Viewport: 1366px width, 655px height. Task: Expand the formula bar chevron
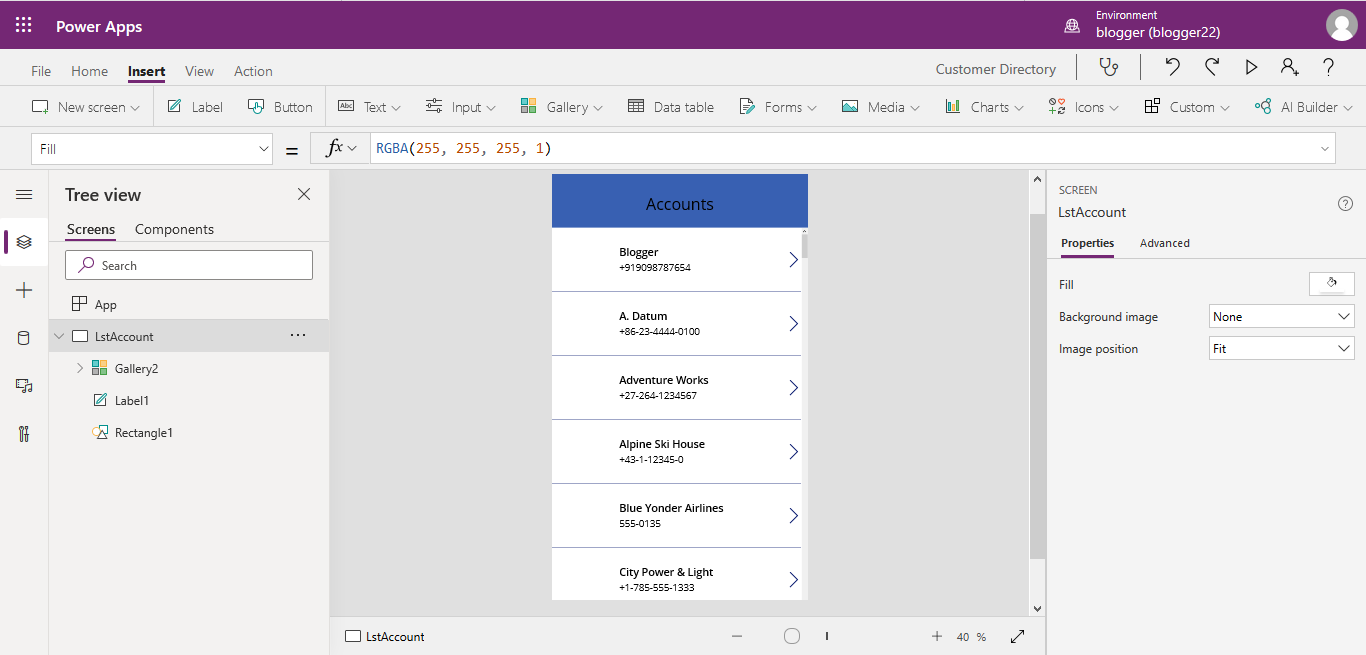coord(1326,149)
